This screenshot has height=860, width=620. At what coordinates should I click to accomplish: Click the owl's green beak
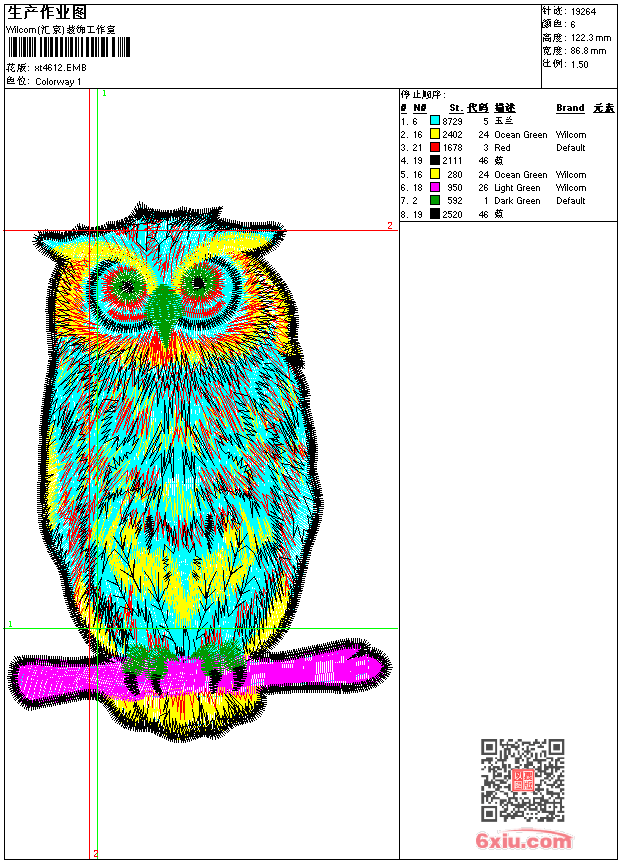(x=163, y=305)
